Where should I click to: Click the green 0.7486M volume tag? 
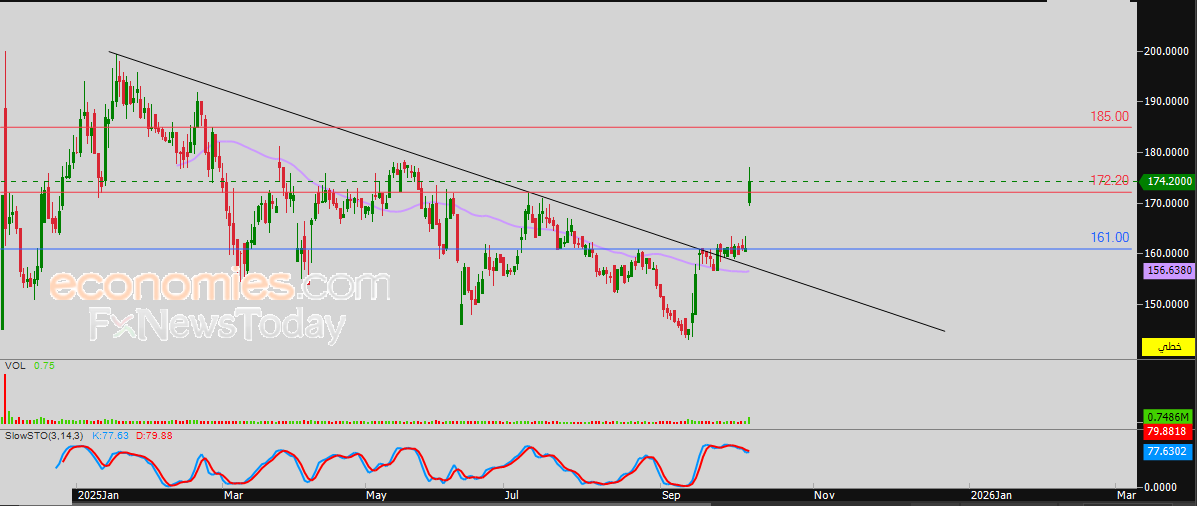coord(1168,416)
